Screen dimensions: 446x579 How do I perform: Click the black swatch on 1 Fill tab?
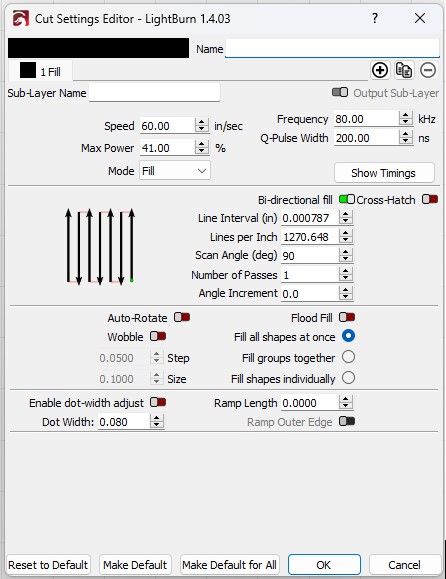(x=28, y=70)
